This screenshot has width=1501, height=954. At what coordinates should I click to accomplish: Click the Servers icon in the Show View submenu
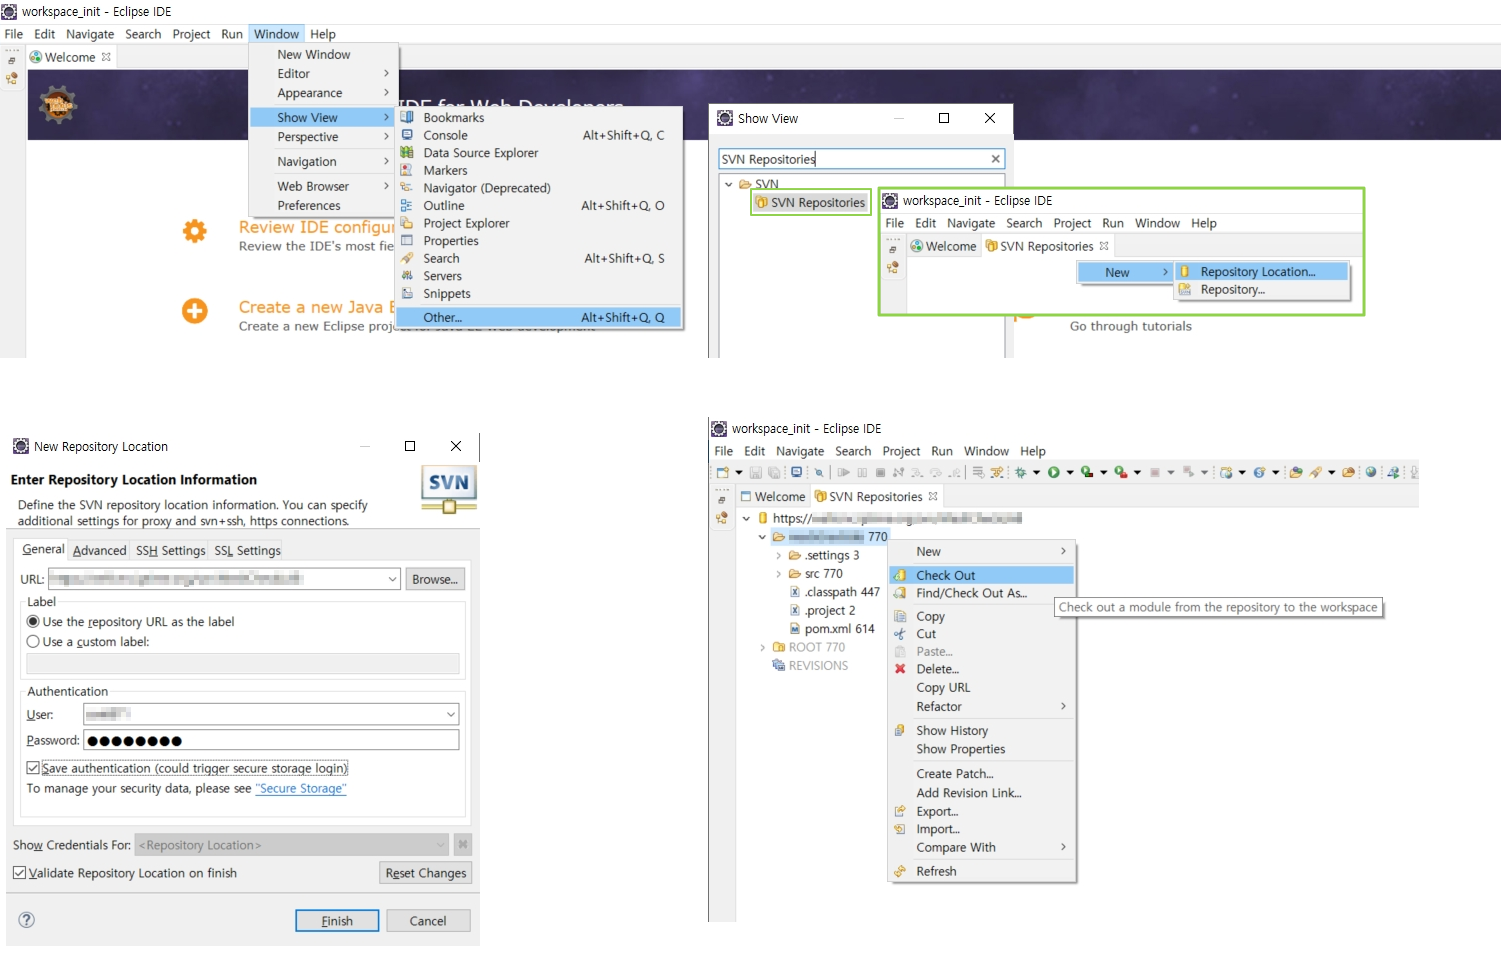pos(407,276)
